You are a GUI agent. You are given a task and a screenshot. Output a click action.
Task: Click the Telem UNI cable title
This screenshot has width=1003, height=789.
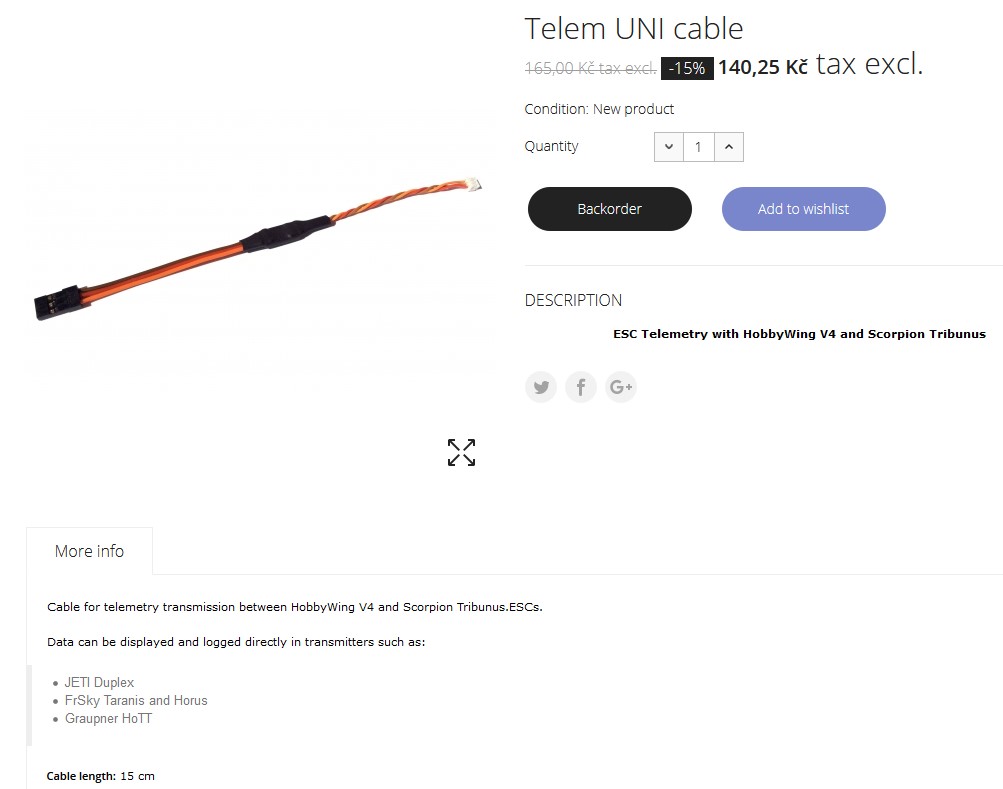click(x=634, y=29)
